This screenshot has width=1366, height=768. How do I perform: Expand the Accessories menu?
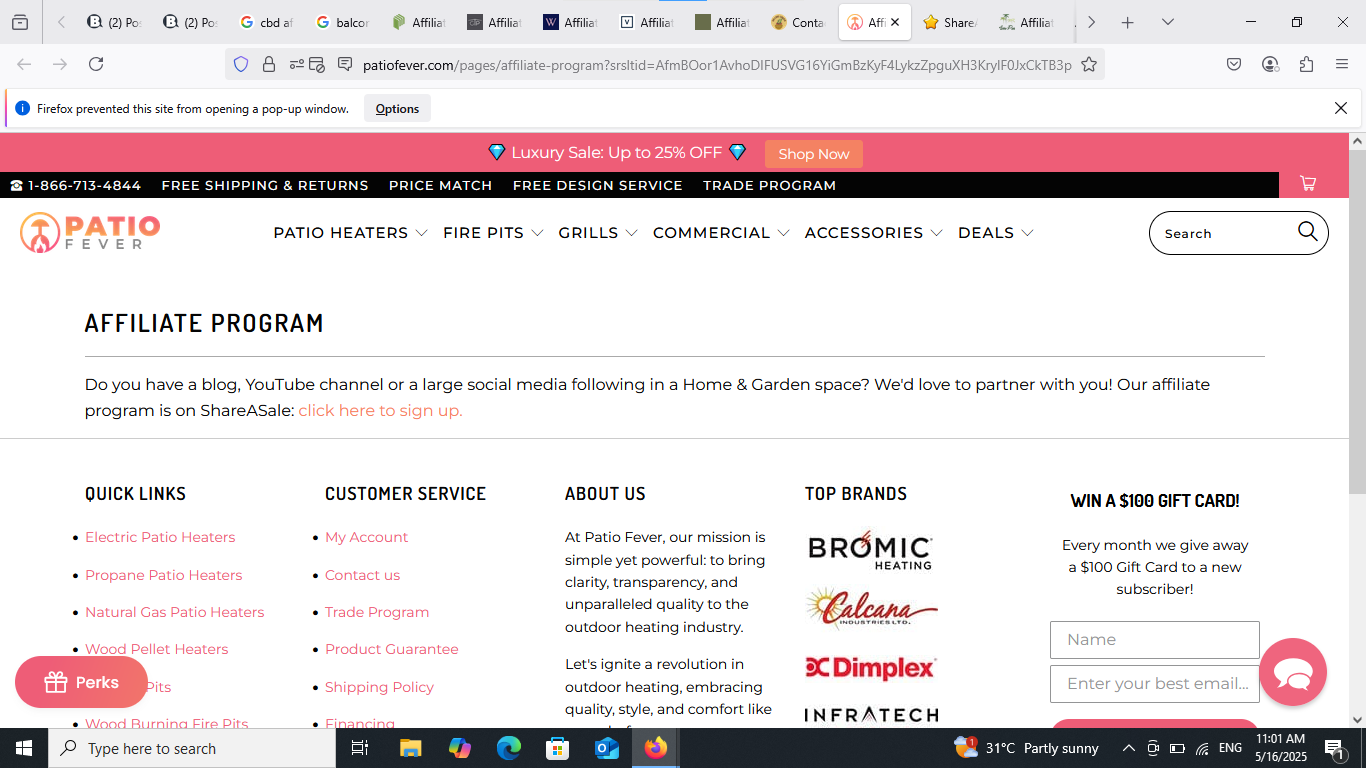873,233
